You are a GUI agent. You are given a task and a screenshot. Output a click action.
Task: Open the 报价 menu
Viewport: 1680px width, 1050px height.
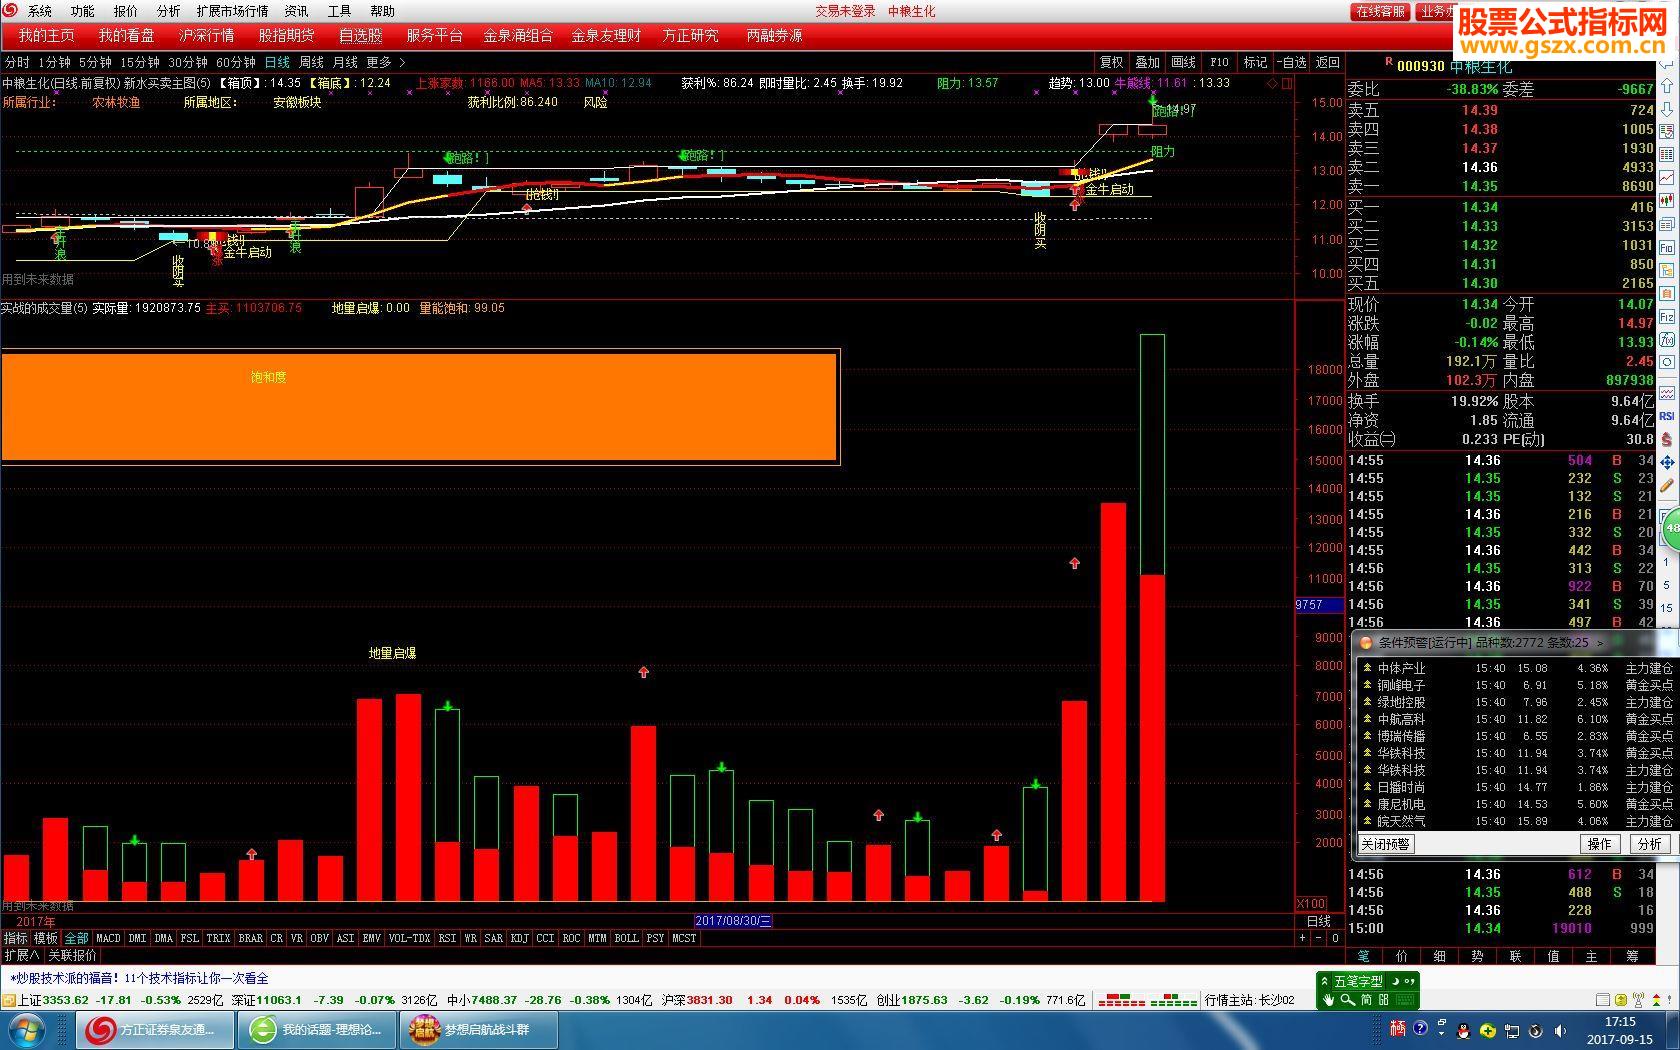tap(126, 11)
